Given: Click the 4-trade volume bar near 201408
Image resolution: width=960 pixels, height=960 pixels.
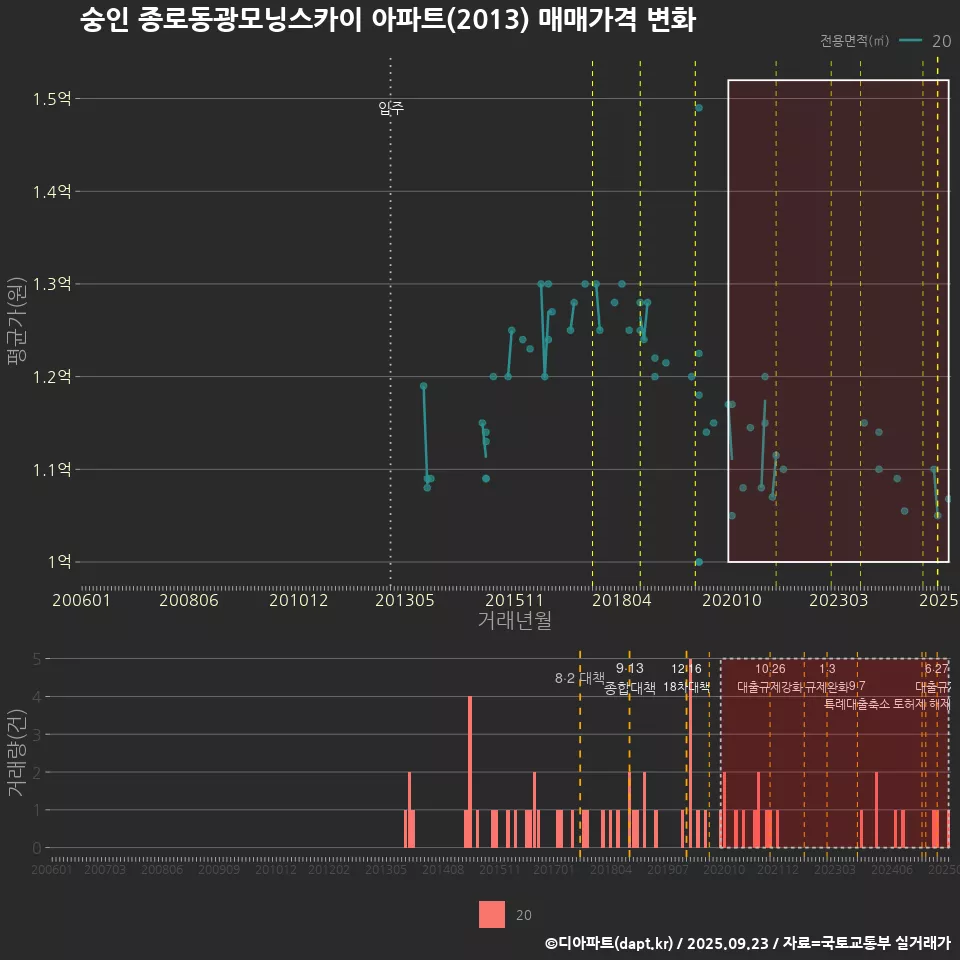Looking at the screenshot, I should [x=470, y=770].
